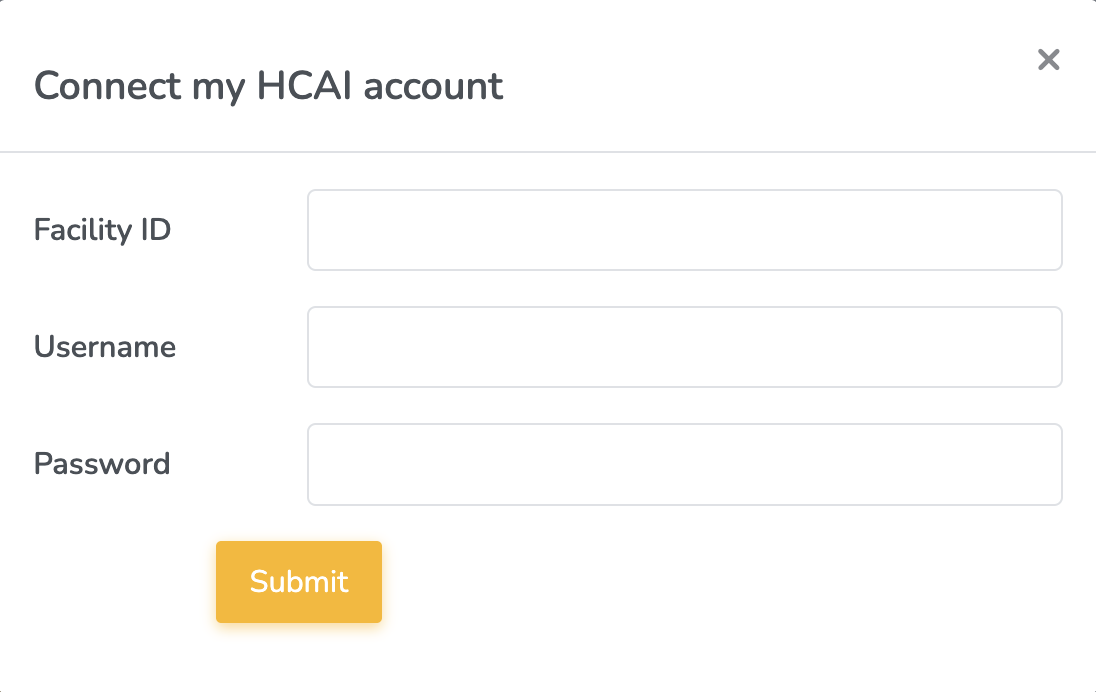Close the Connect my HCAI account modal

[1048, 60]
